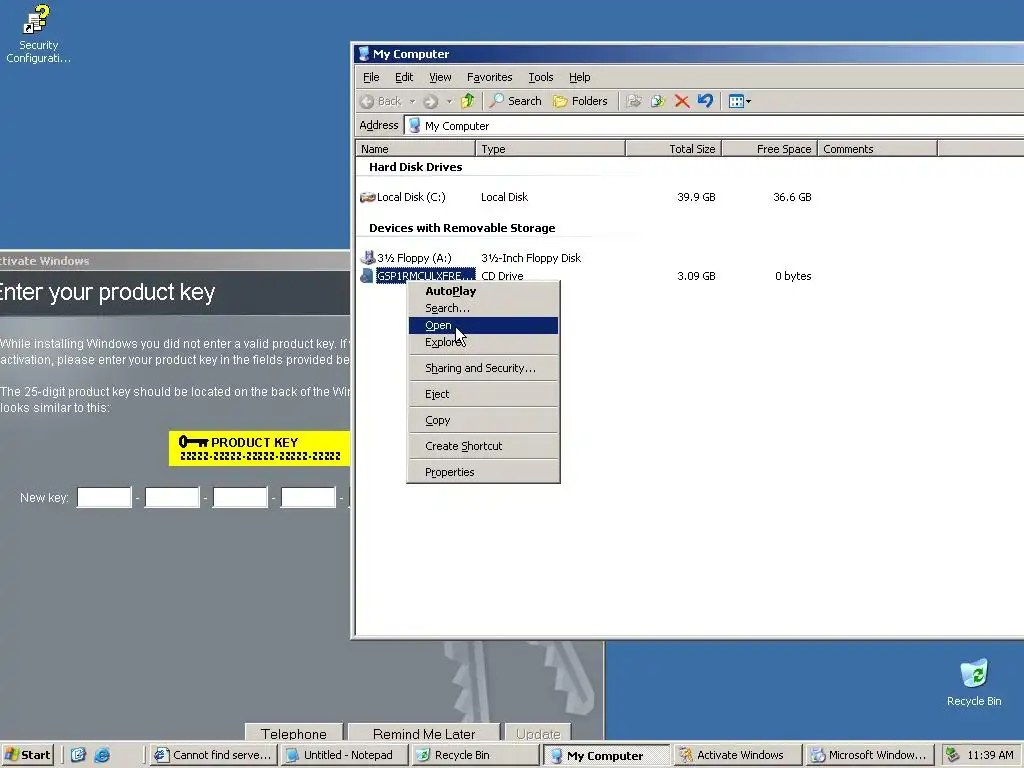Sort by the Name column header

point(415,149)
